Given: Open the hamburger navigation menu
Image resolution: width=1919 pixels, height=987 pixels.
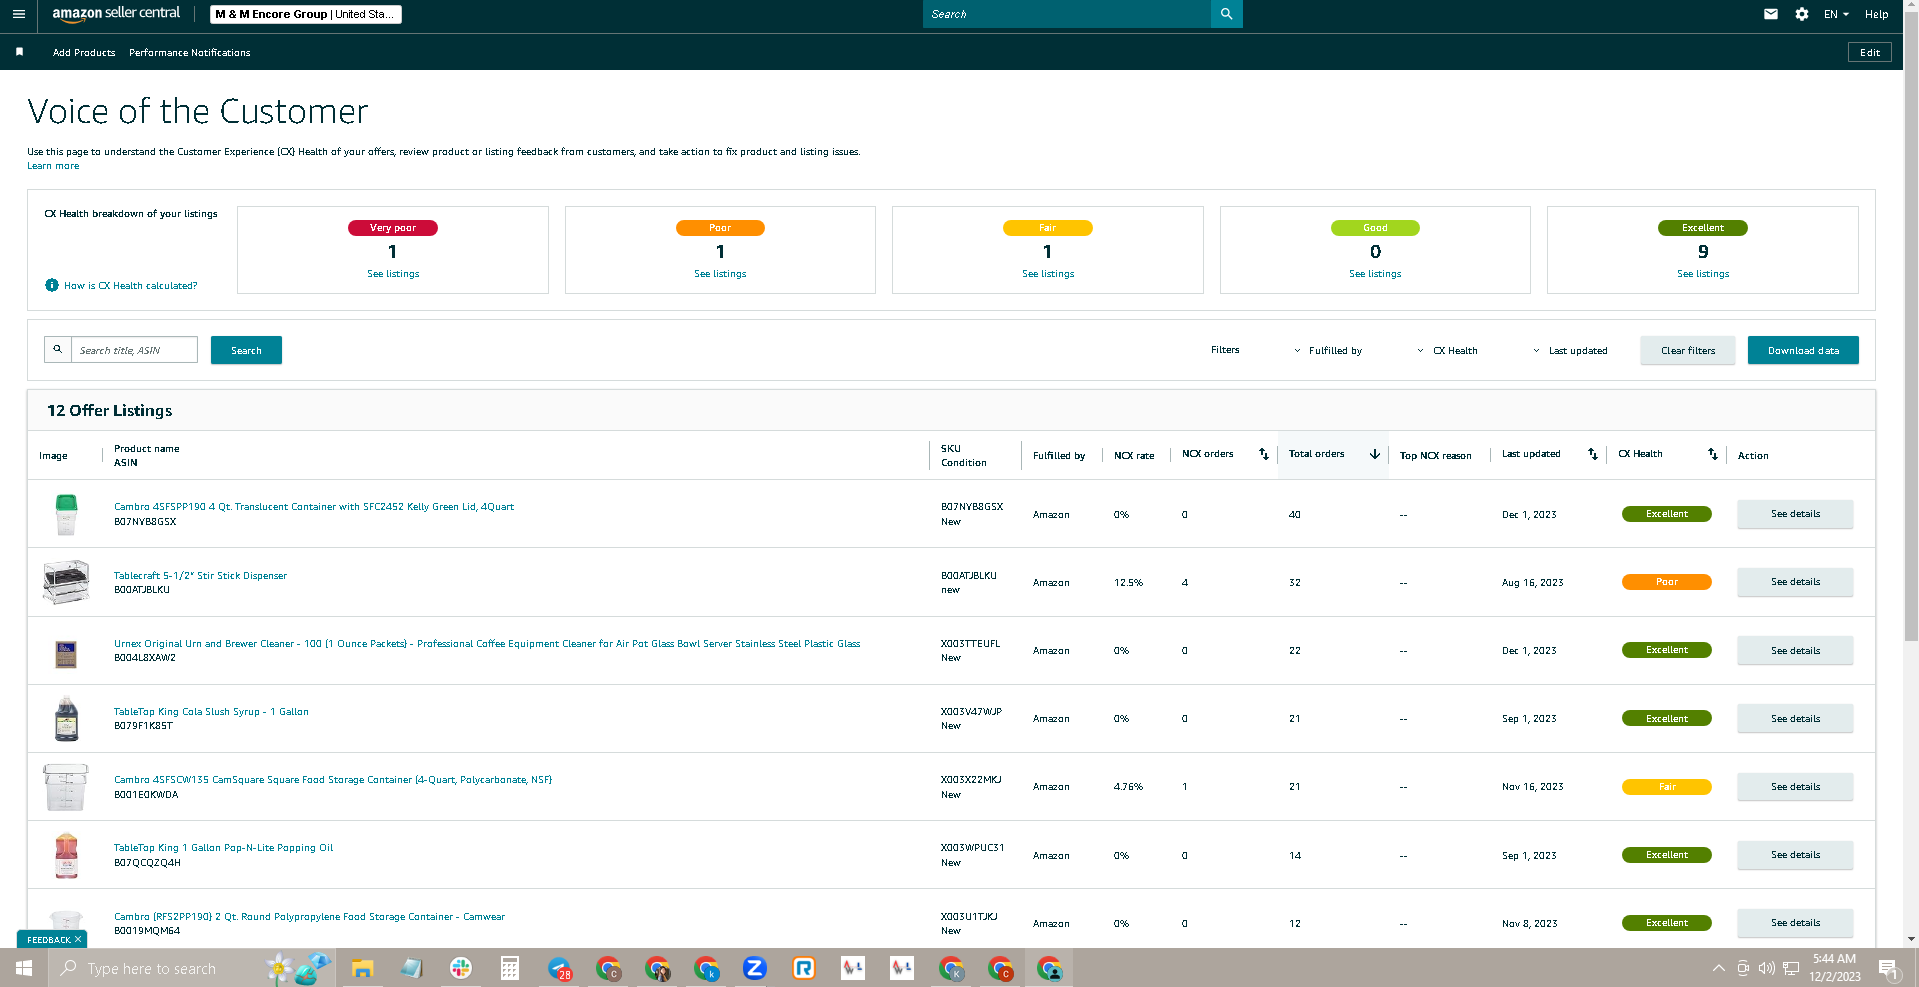Looking at the screenshot, I should click(19, 14).
